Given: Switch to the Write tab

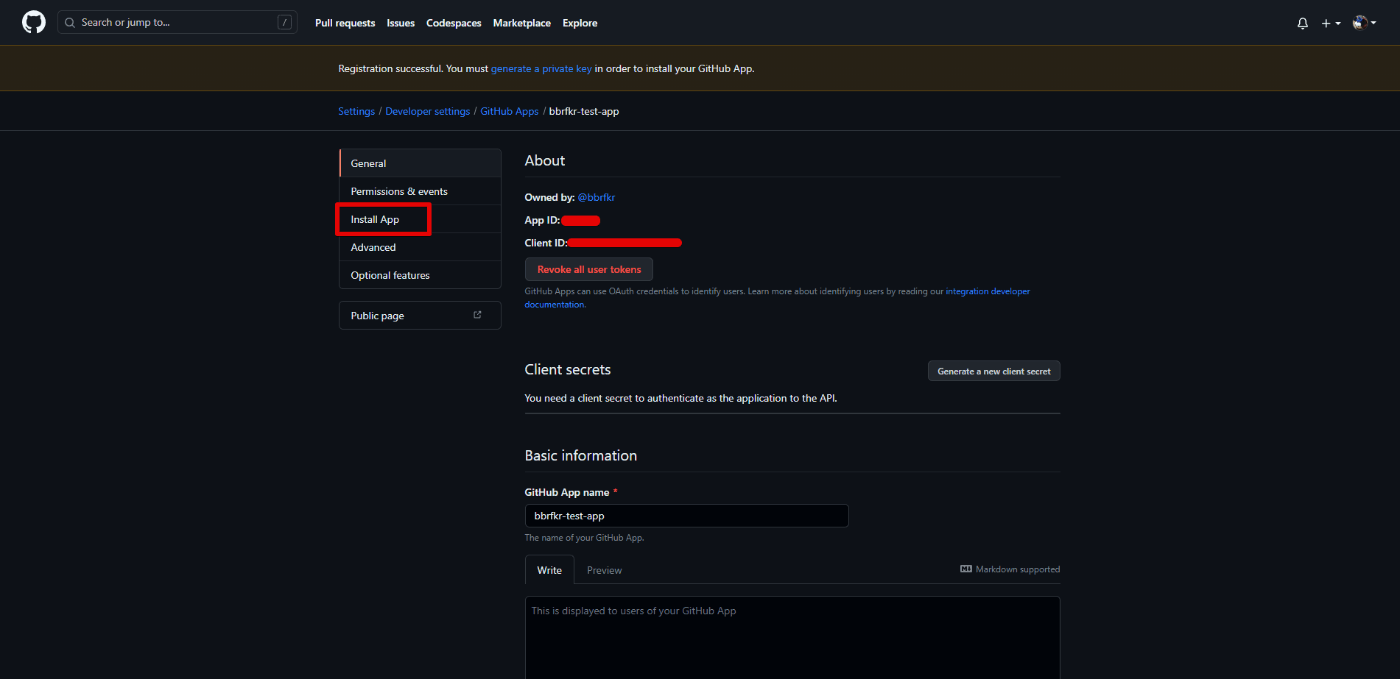Looking at the screenshot, I should (549, 570).
